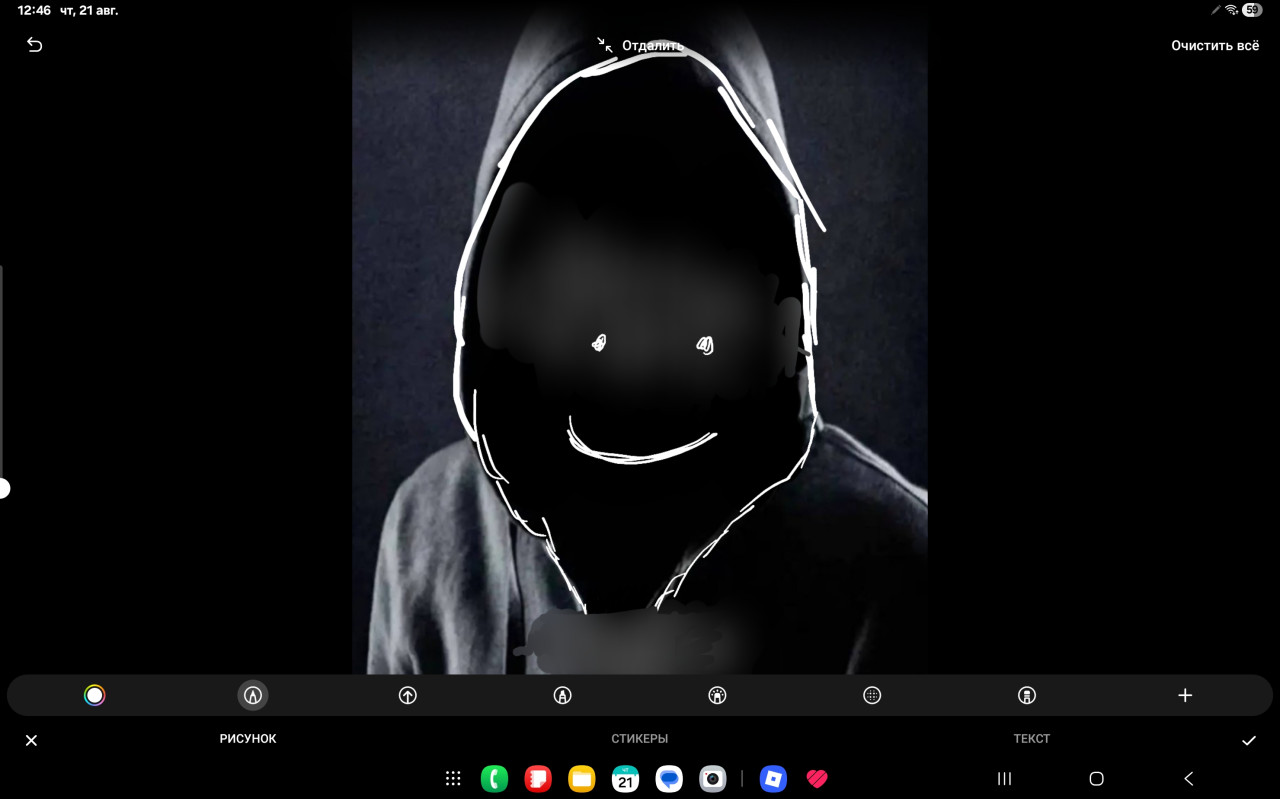1280x799 pixels.
Task: Open the rainbow color picker circle
Action: pos(94,695)
